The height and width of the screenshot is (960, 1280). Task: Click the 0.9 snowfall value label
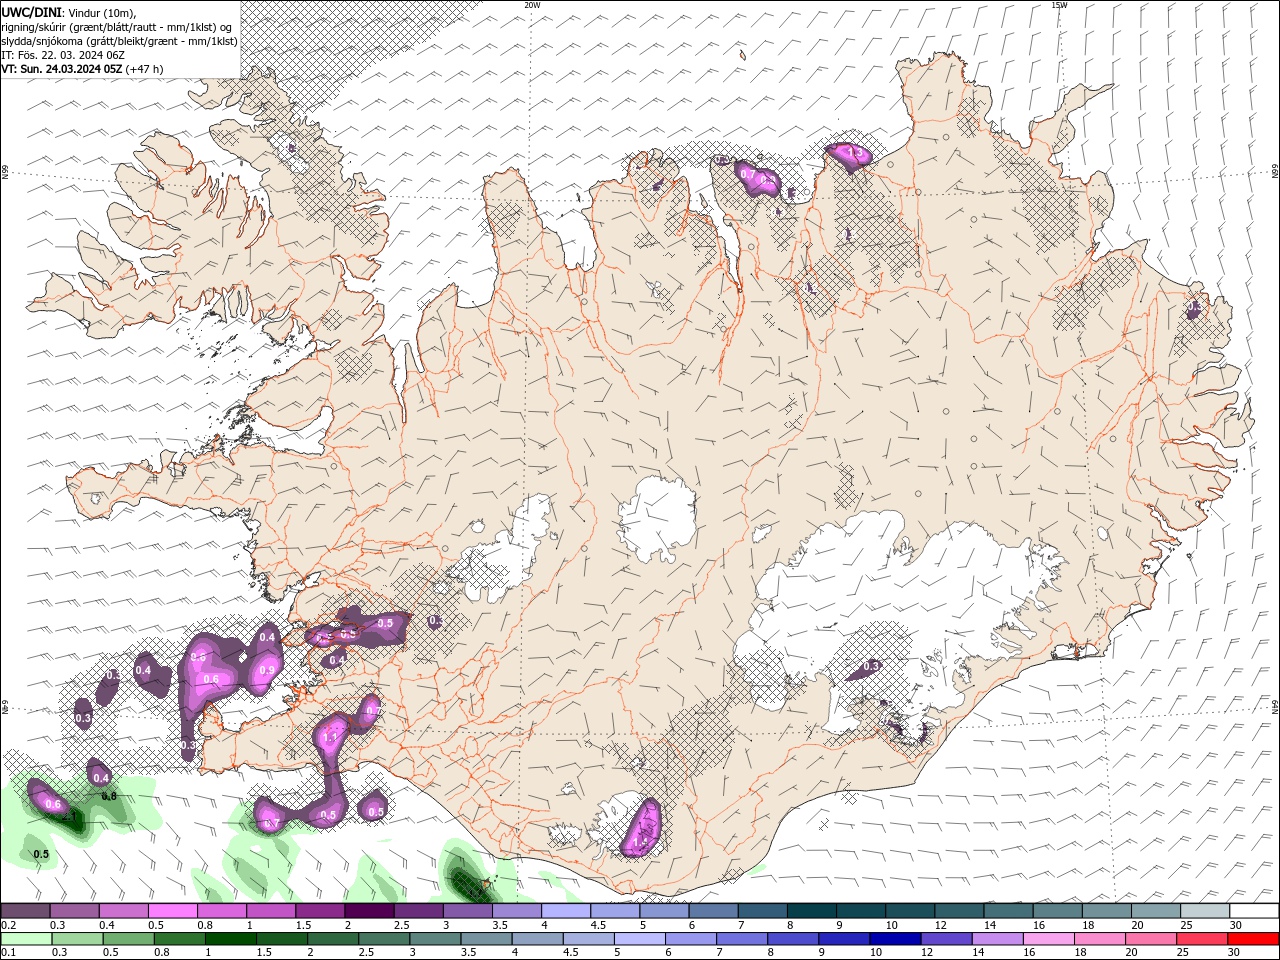267,670
